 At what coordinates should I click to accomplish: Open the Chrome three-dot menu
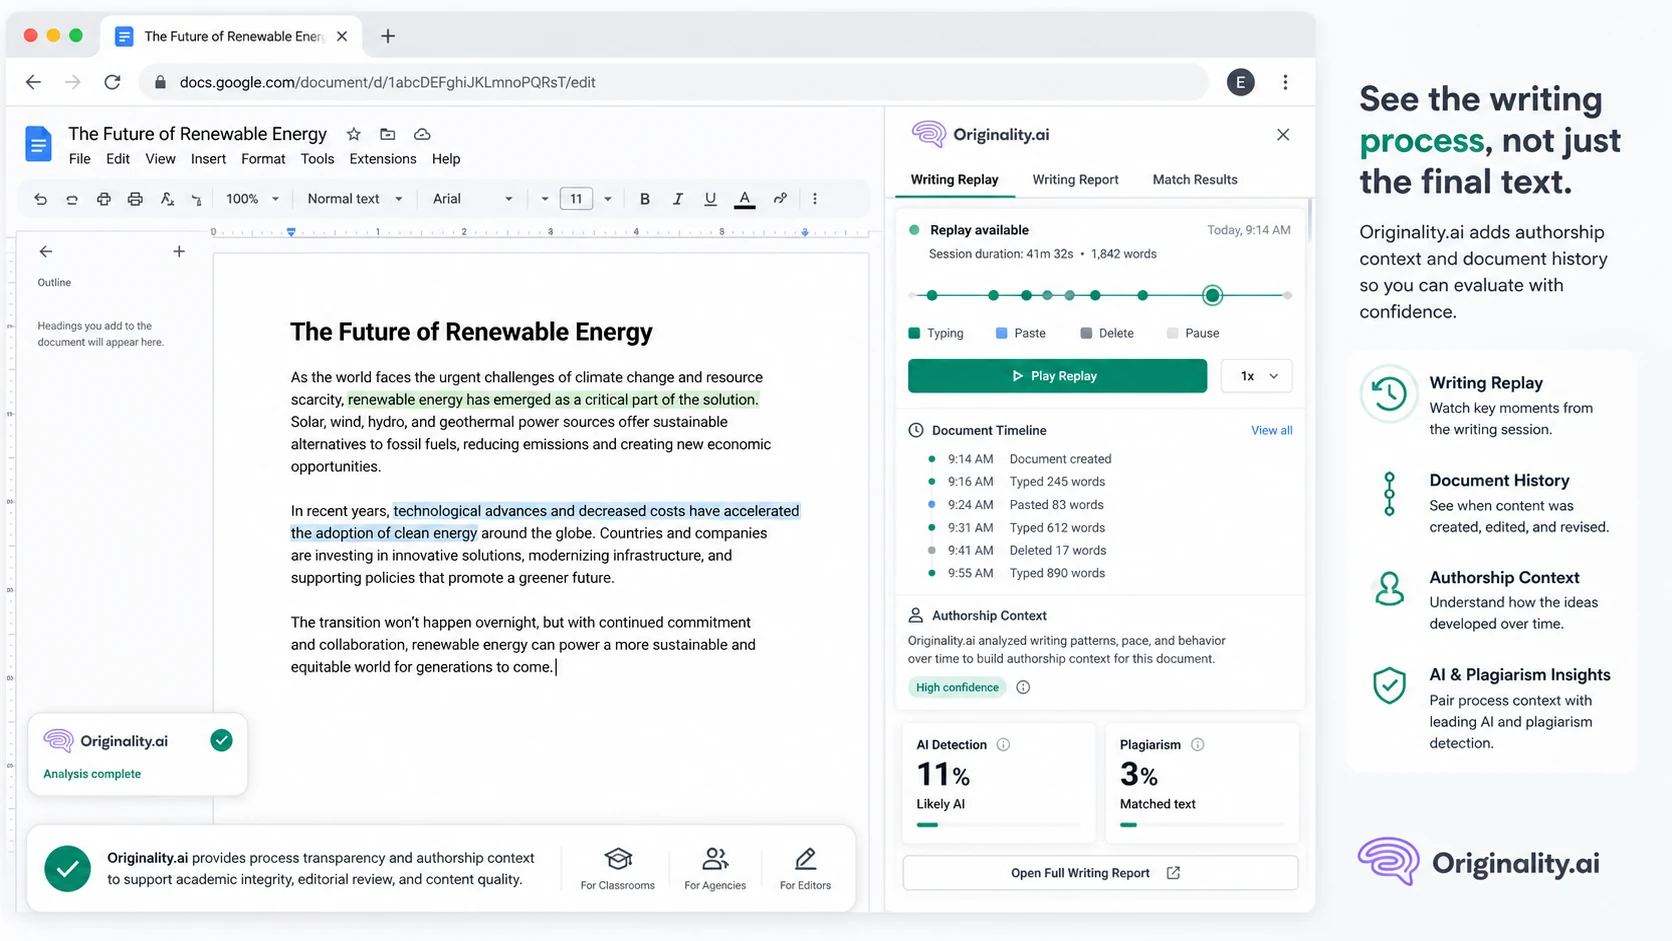[x=1285, y=82]
